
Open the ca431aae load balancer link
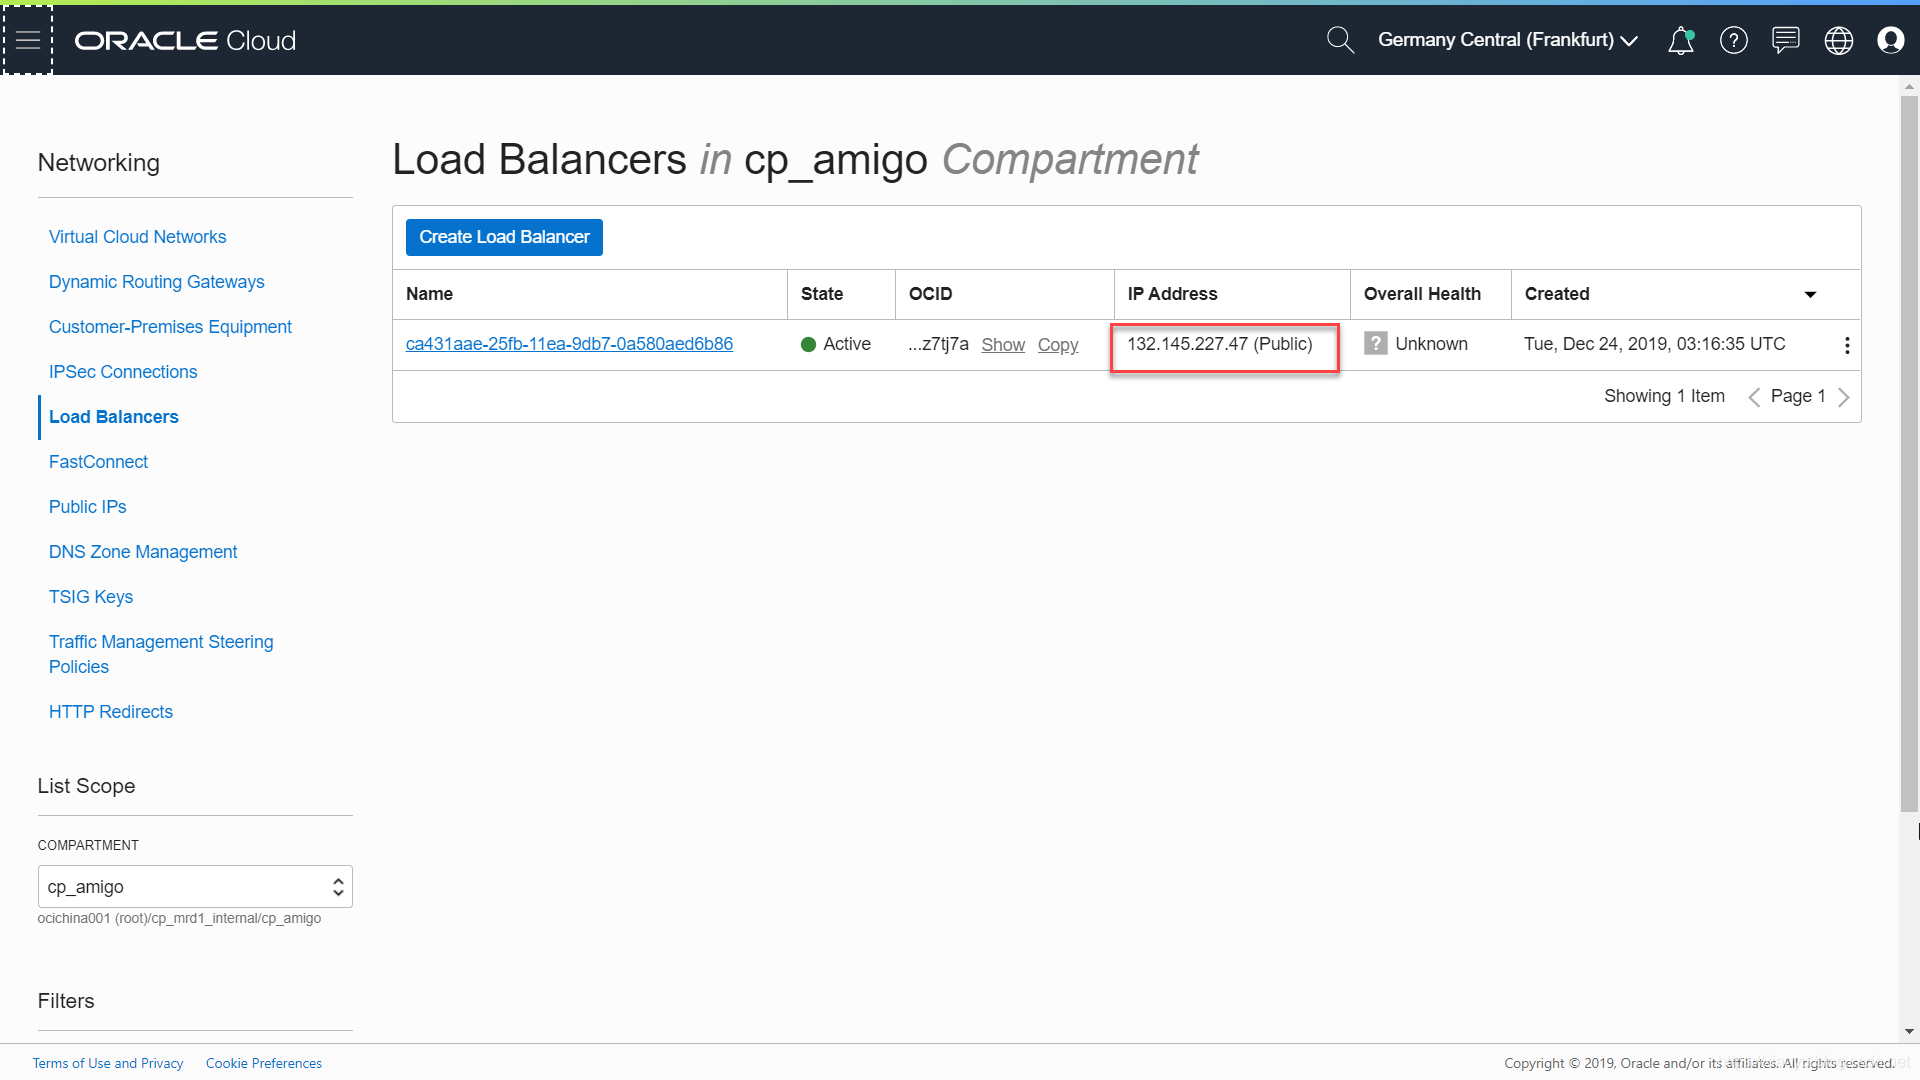pos(569,344)
